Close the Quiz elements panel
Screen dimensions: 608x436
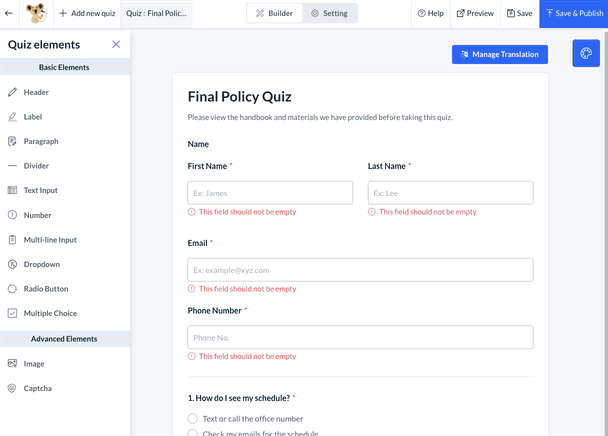[116, 45]
